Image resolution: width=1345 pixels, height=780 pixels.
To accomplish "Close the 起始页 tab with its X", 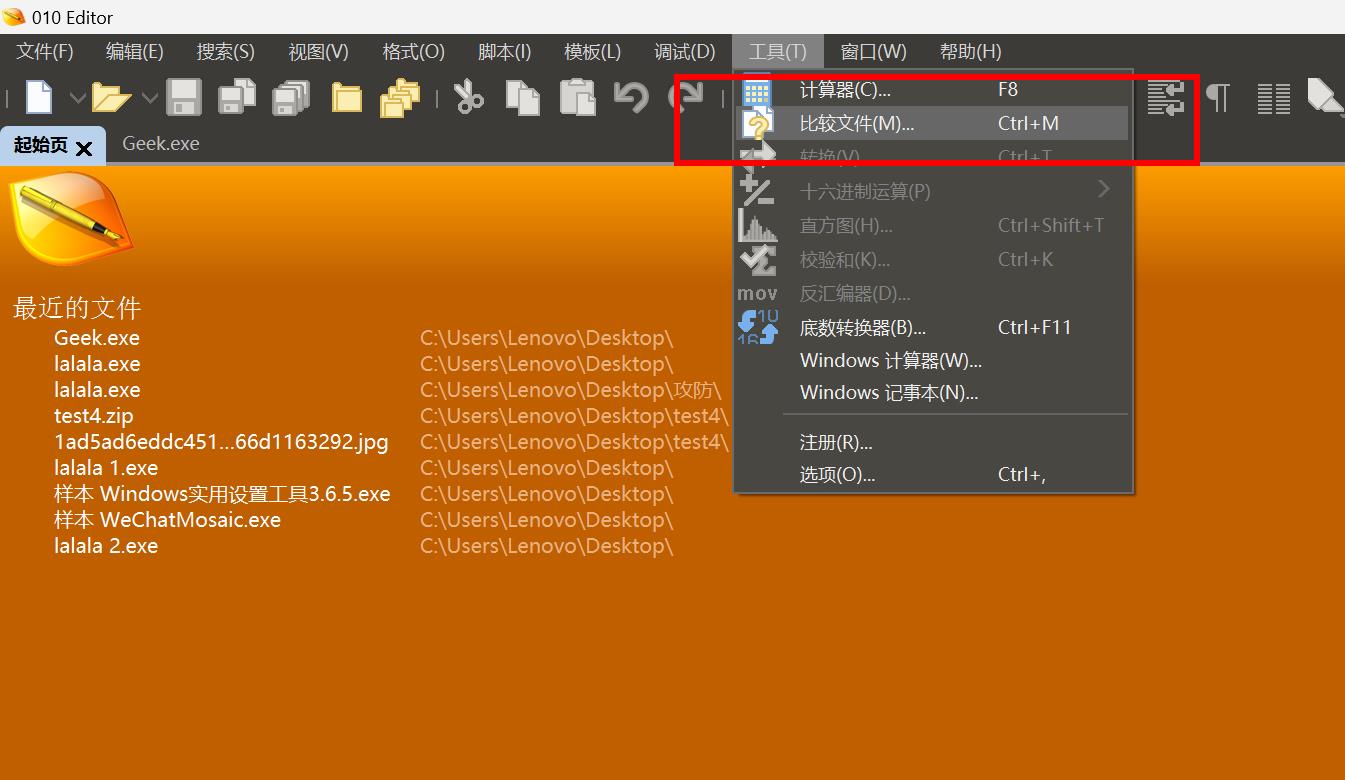I will pyautogui.click(x=84, y=149).
